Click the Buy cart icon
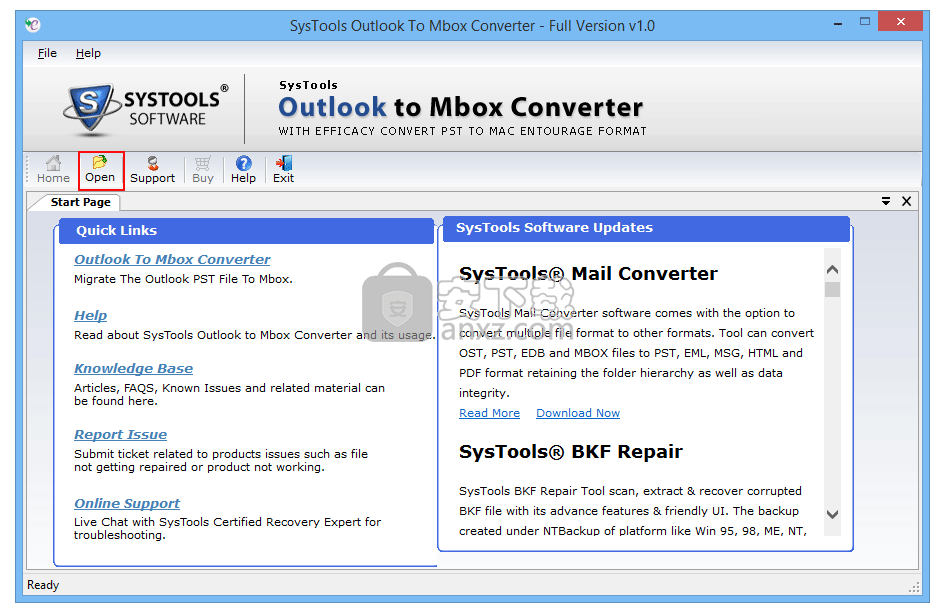940x608 pixels. point(203,170)
